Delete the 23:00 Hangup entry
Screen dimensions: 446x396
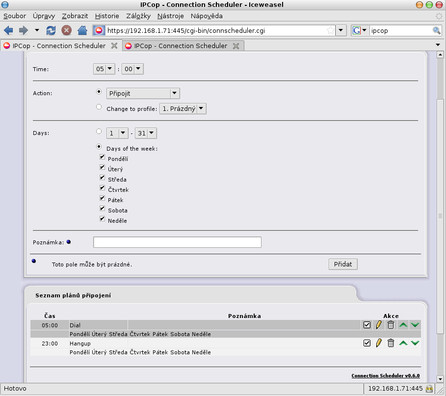(391, 343)
